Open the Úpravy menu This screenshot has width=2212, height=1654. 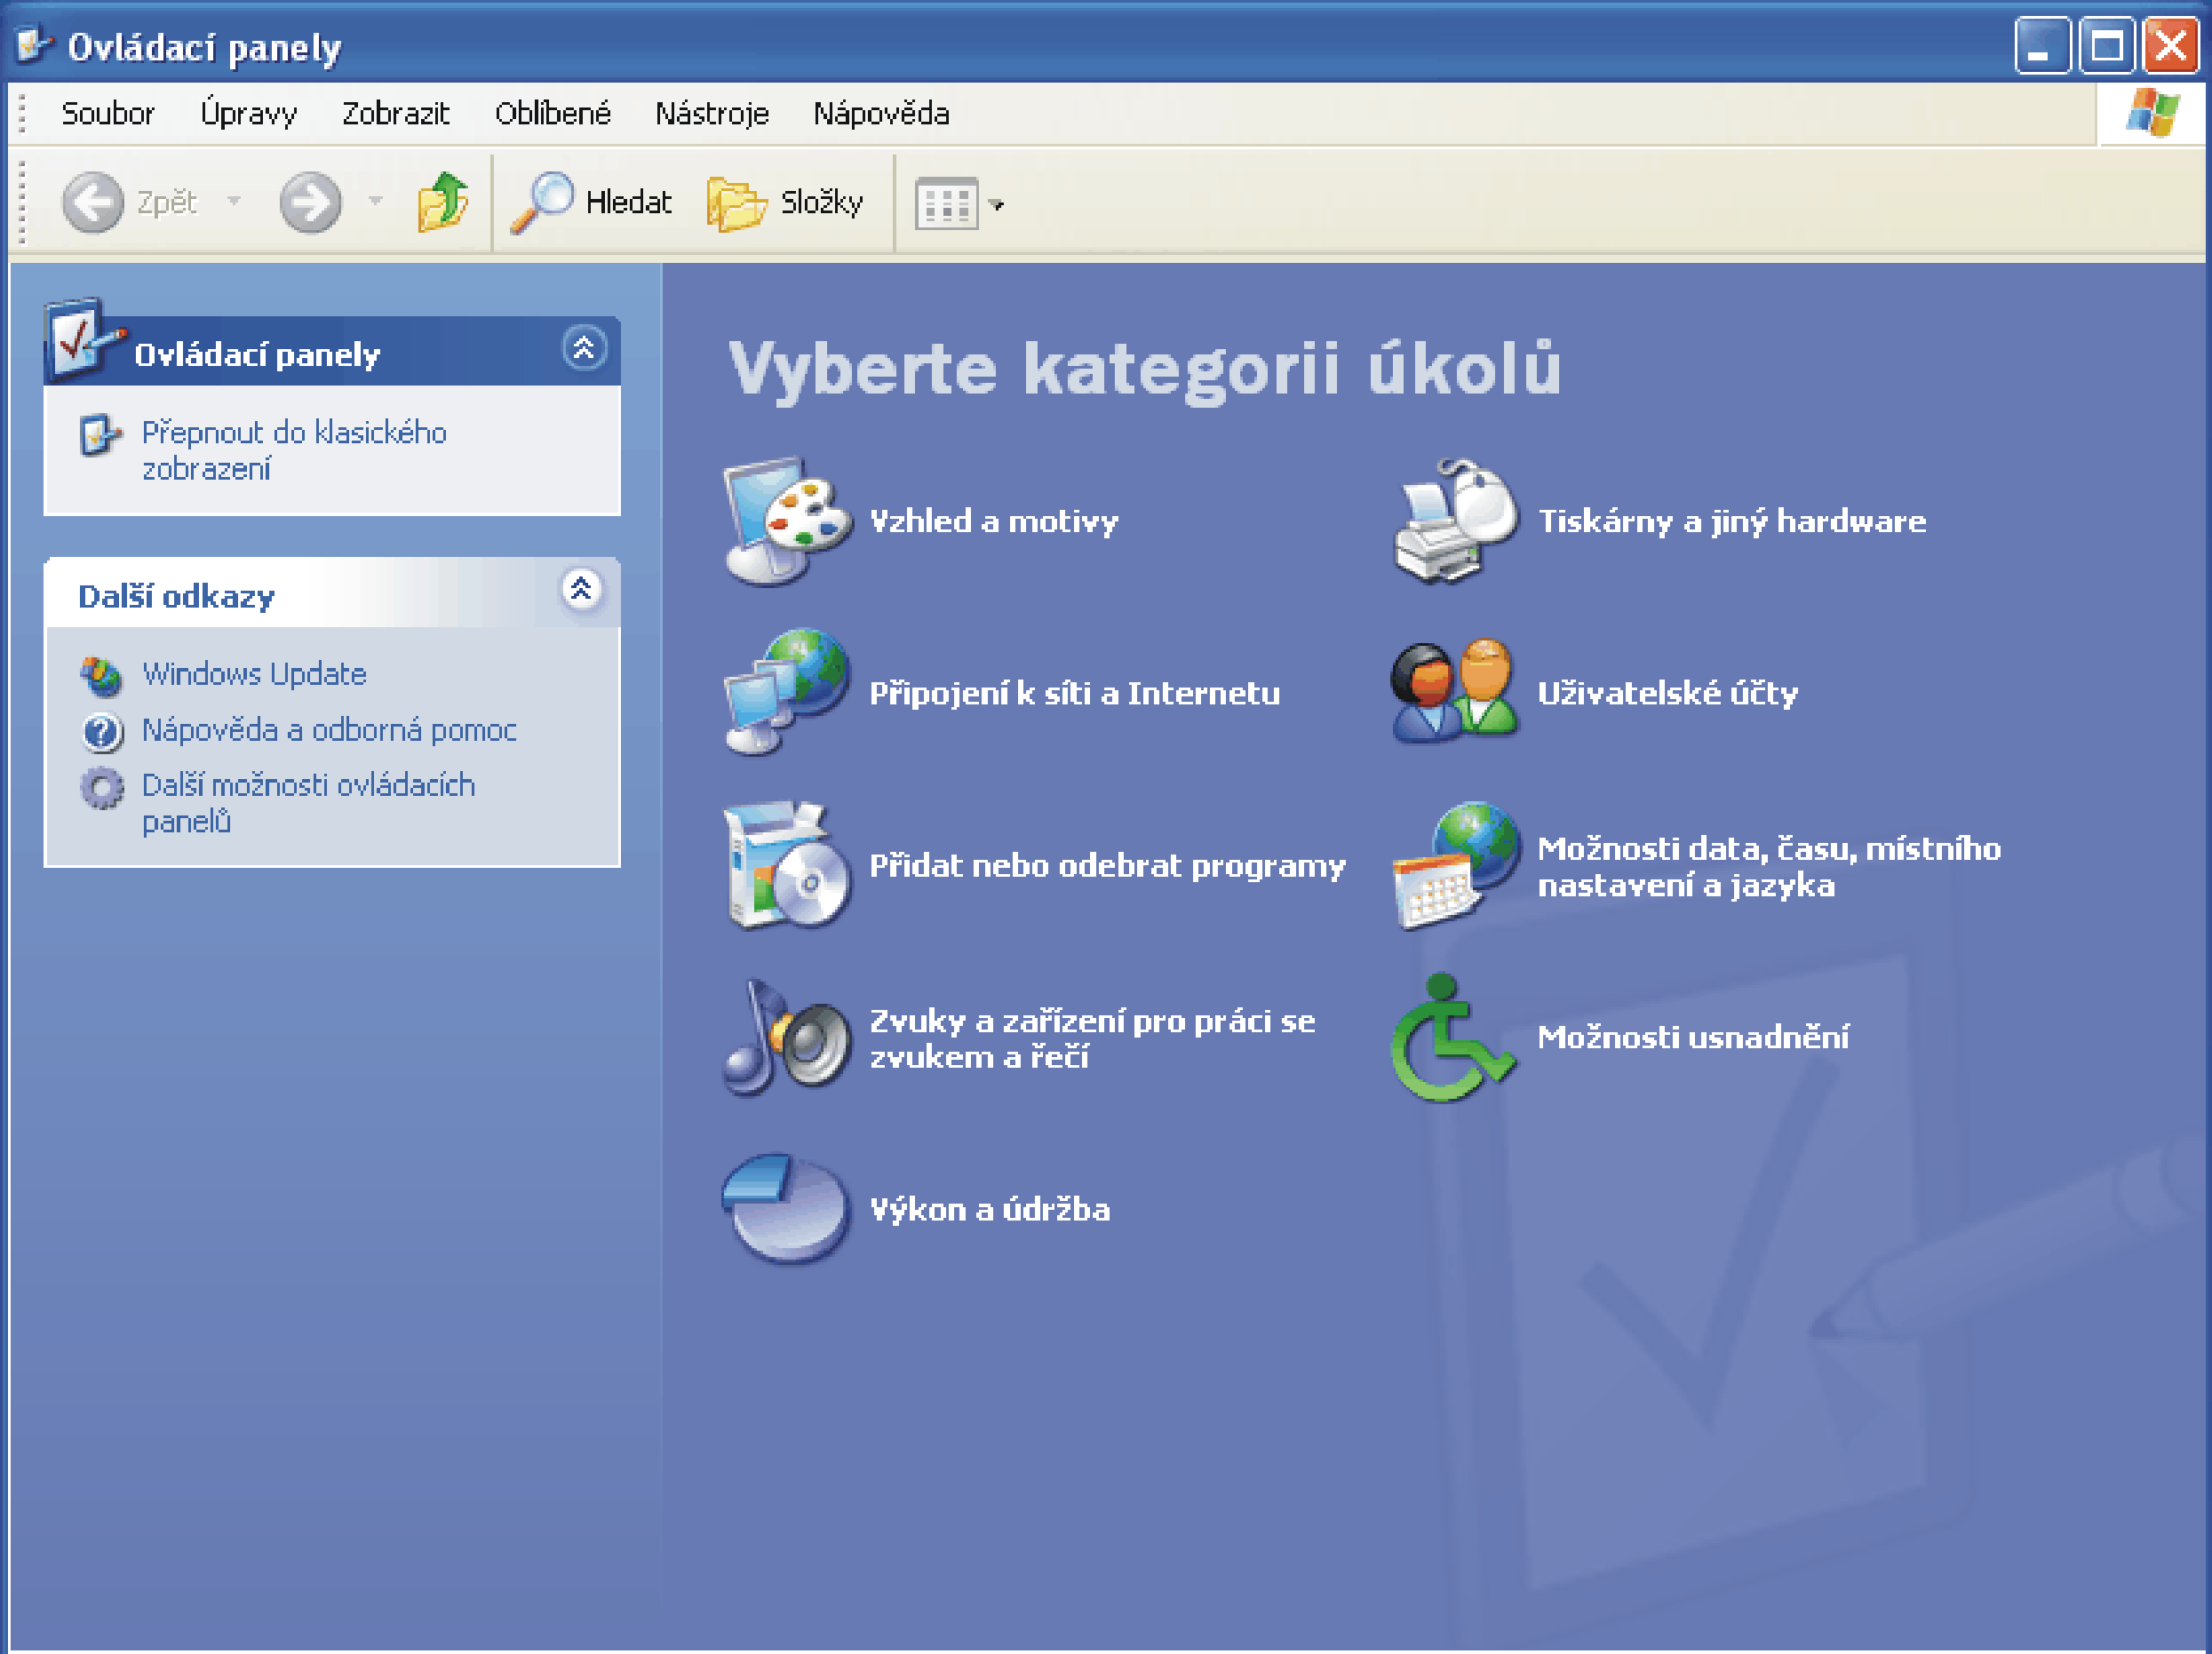click(x=248, y=112)
